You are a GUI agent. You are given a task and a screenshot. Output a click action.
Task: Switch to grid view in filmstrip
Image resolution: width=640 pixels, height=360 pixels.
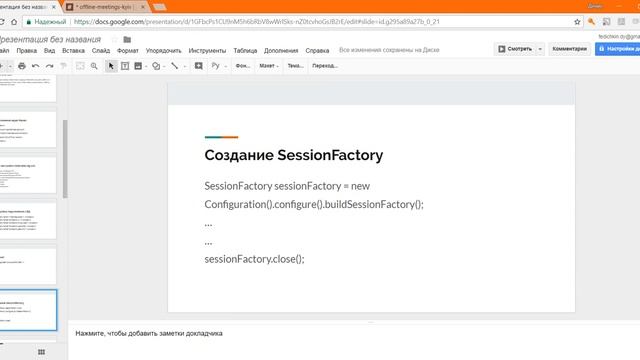pos(41,352)
